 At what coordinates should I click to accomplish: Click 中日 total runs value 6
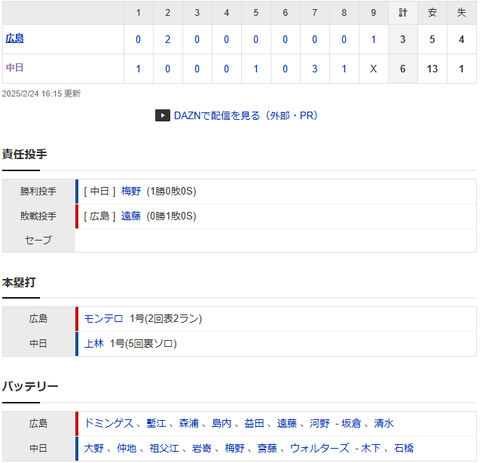403,69
